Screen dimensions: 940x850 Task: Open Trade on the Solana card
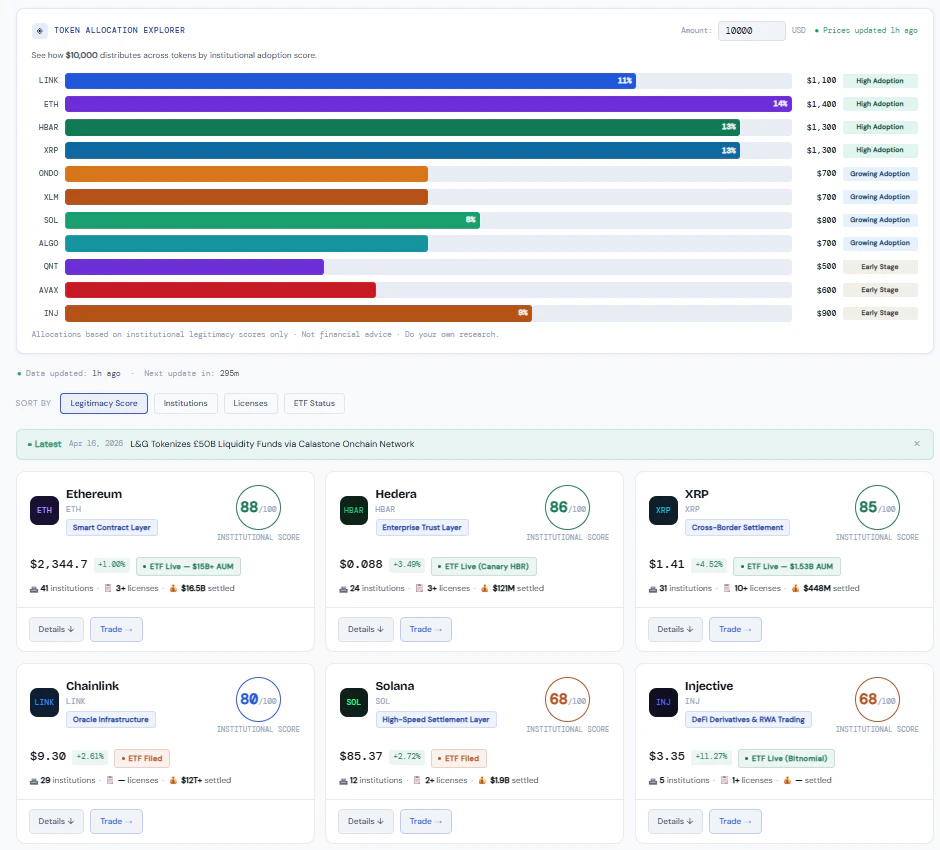coord(428,821)
